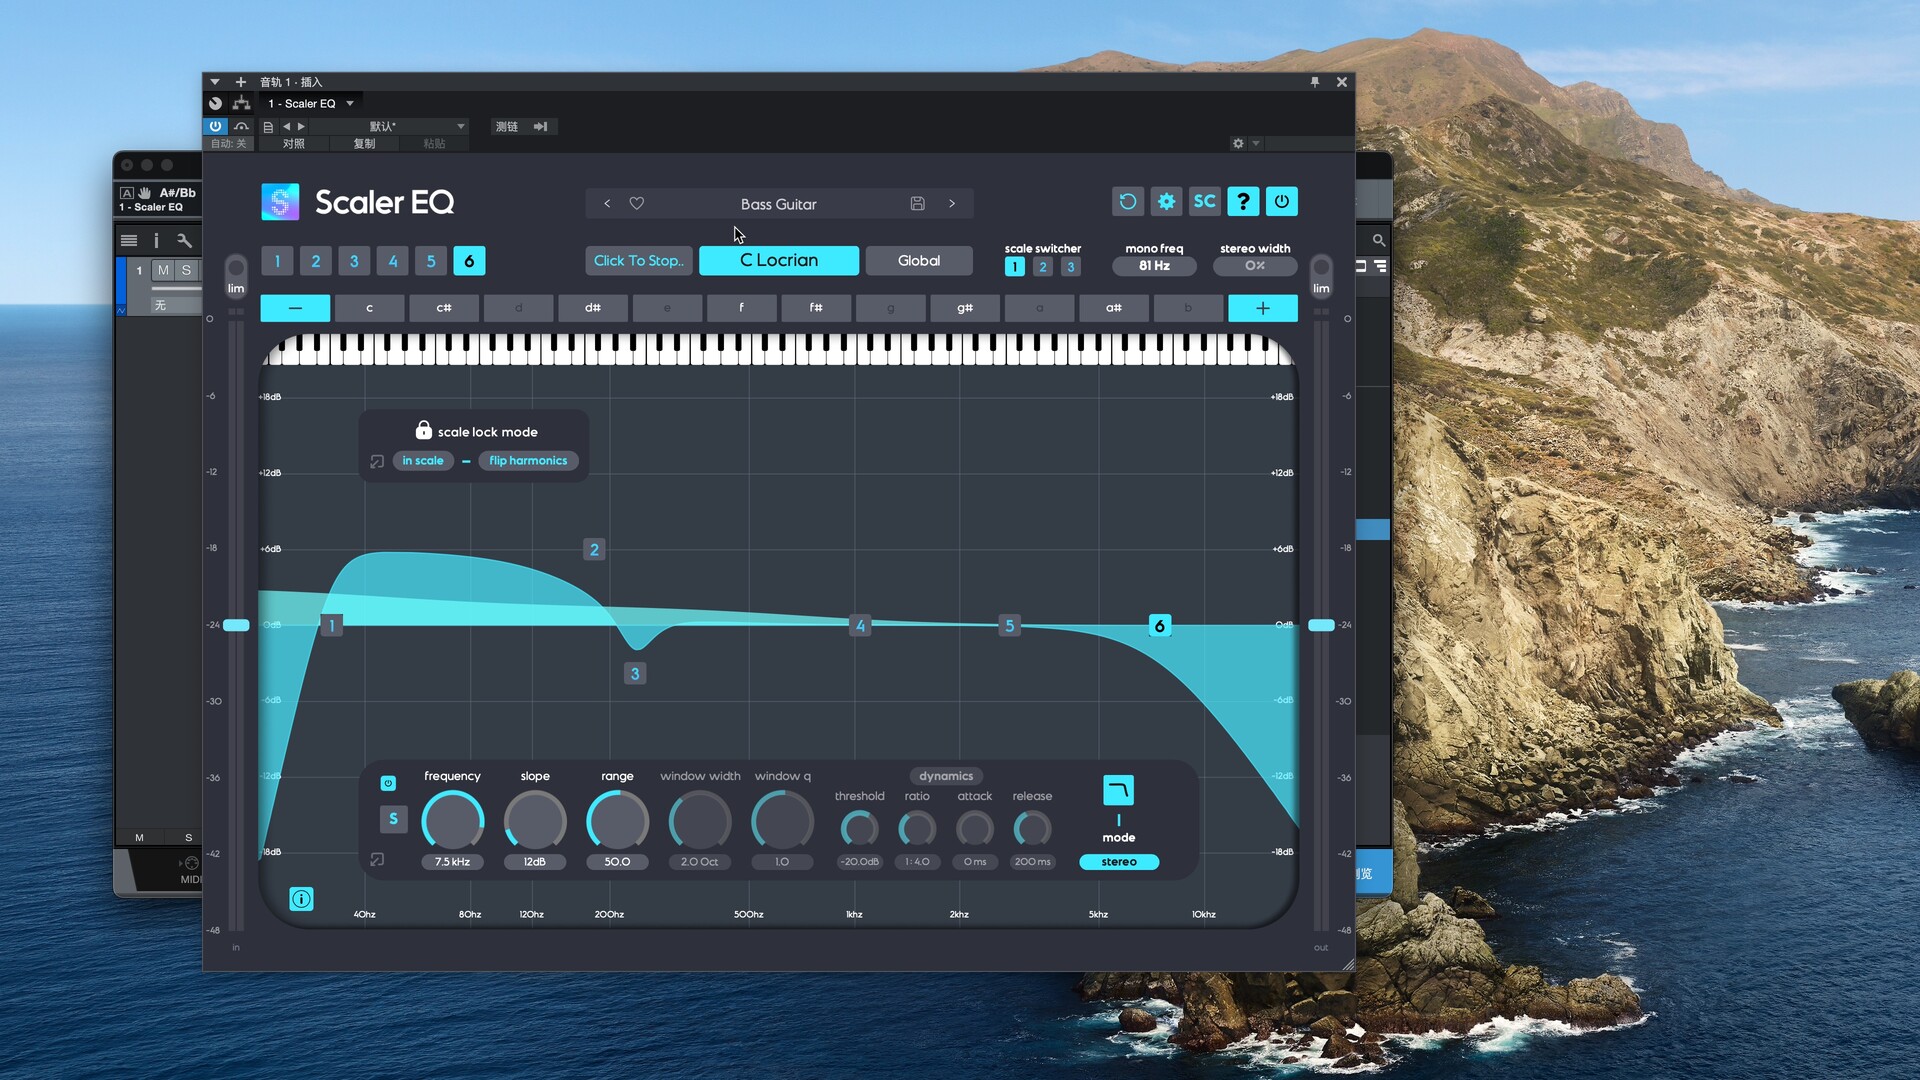Click the expand icon in scale lock panel
The height and width of the screenshot is (1080, 1920).
point(377,461)
